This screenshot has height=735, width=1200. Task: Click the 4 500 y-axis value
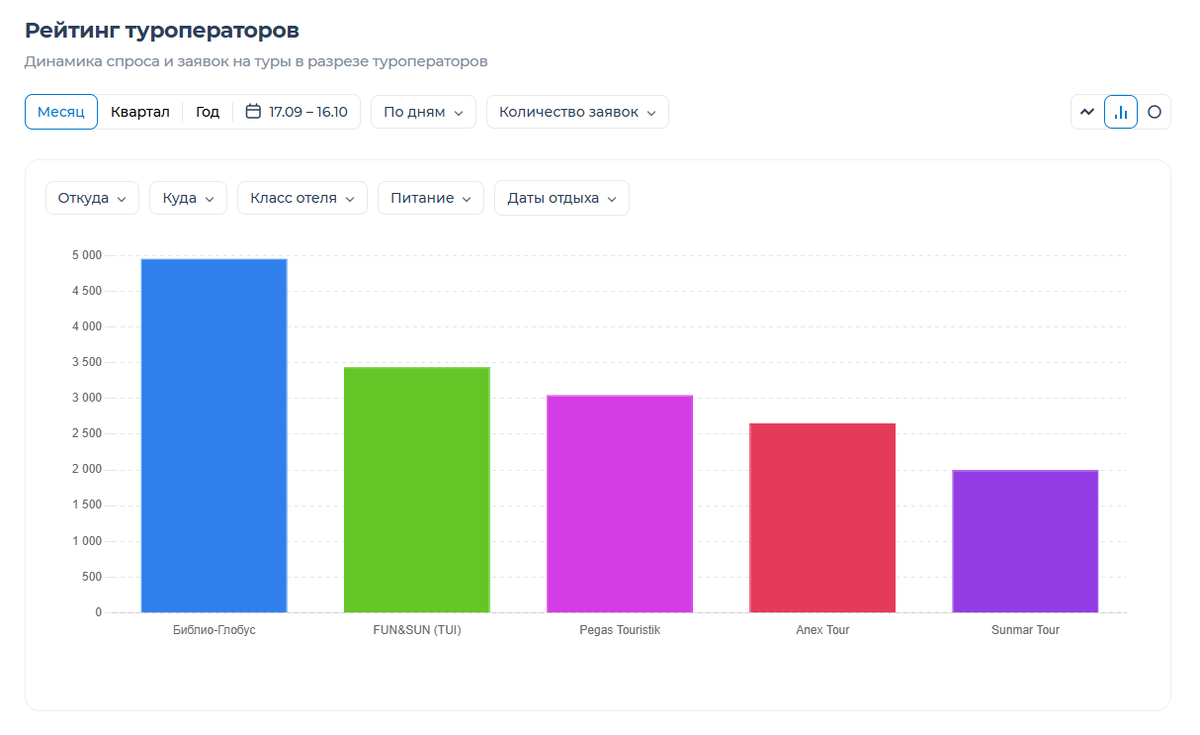click(x=86, y=291)
